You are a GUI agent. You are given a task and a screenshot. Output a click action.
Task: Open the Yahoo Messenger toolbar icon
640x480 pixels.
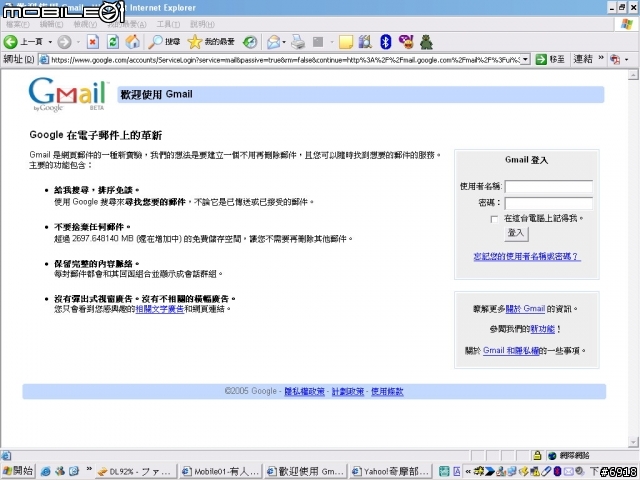(406, 42)
